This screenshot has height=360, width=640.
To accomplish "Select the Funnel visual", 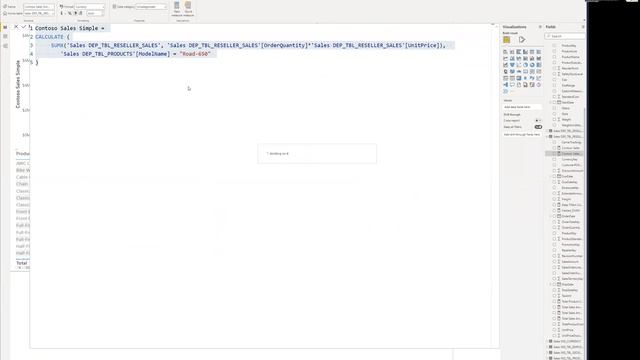I will pos(512,65).
